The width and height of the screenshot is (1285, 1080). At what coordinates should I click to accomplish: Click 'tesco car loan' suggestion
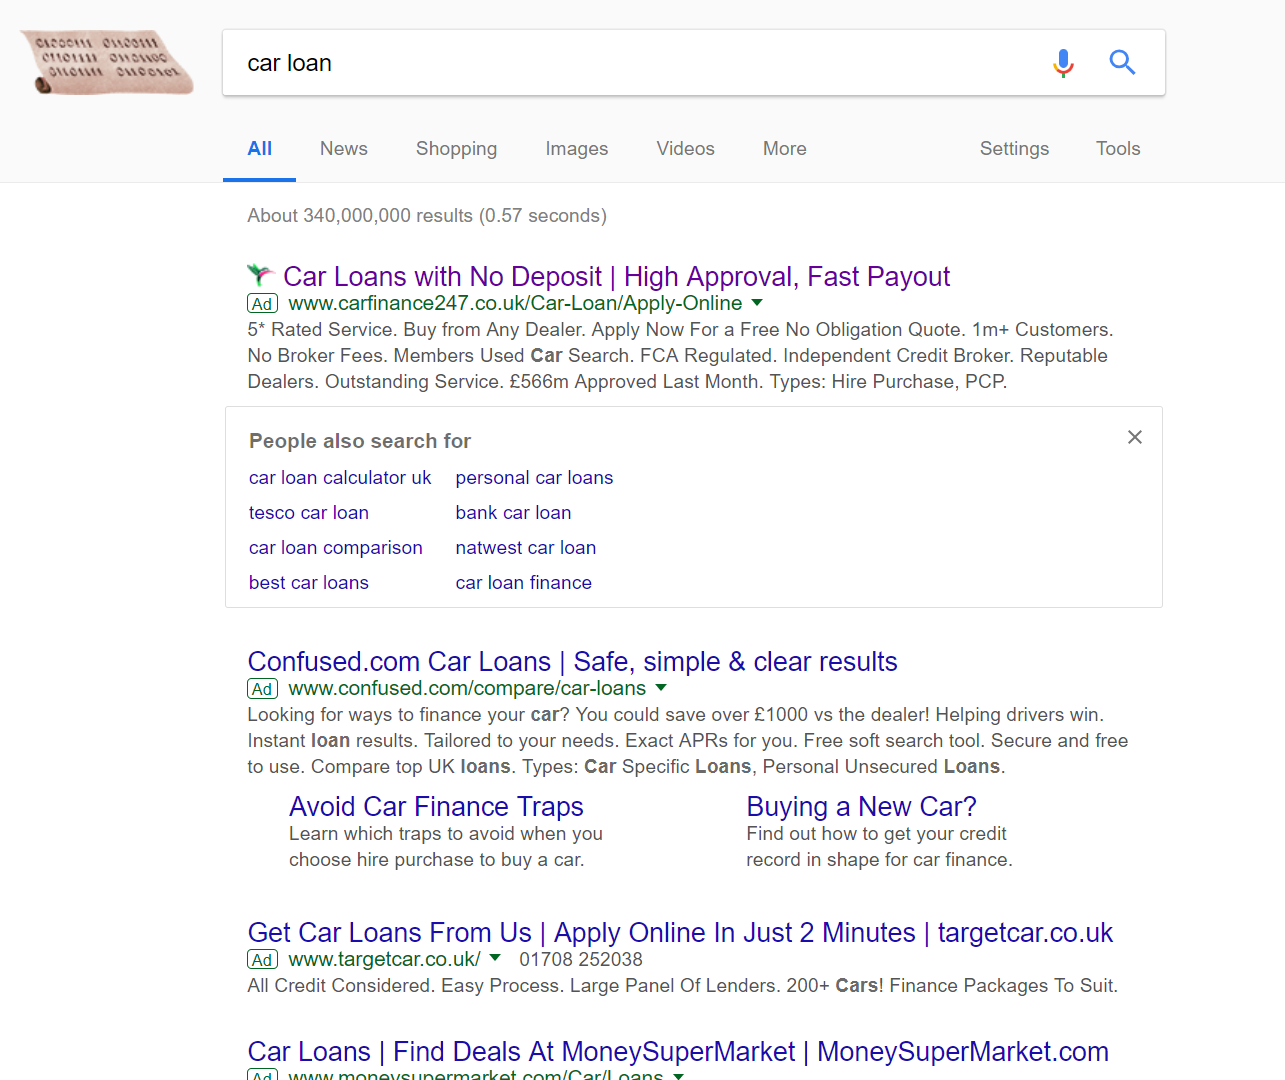pos(309,513)
